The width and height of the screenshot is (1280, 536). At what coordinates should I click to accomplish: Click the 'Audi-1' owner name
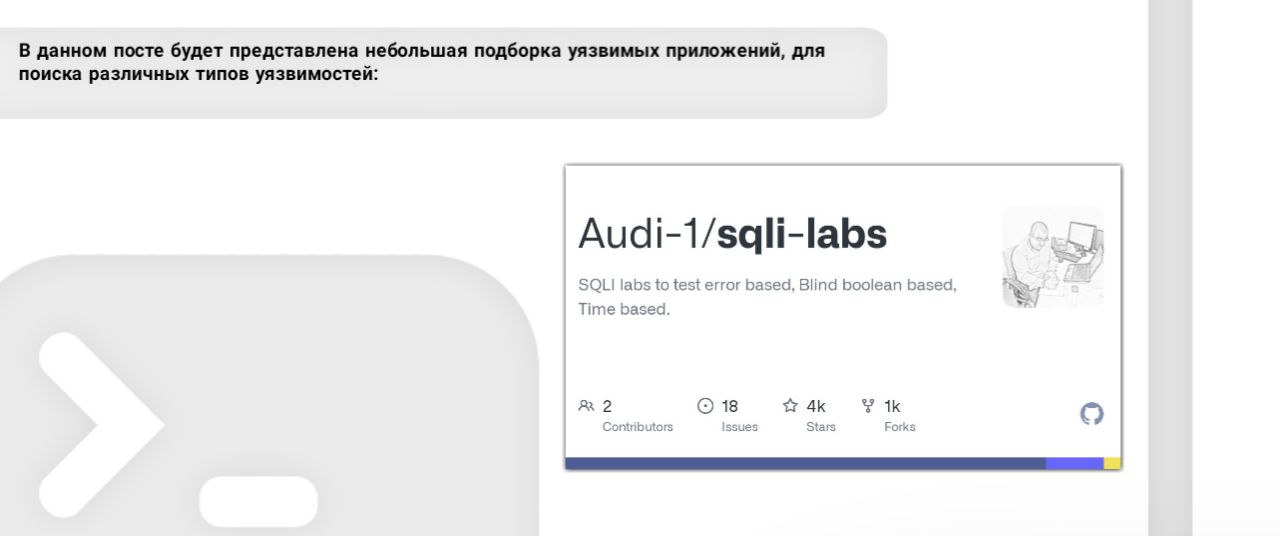pos(641,234)
